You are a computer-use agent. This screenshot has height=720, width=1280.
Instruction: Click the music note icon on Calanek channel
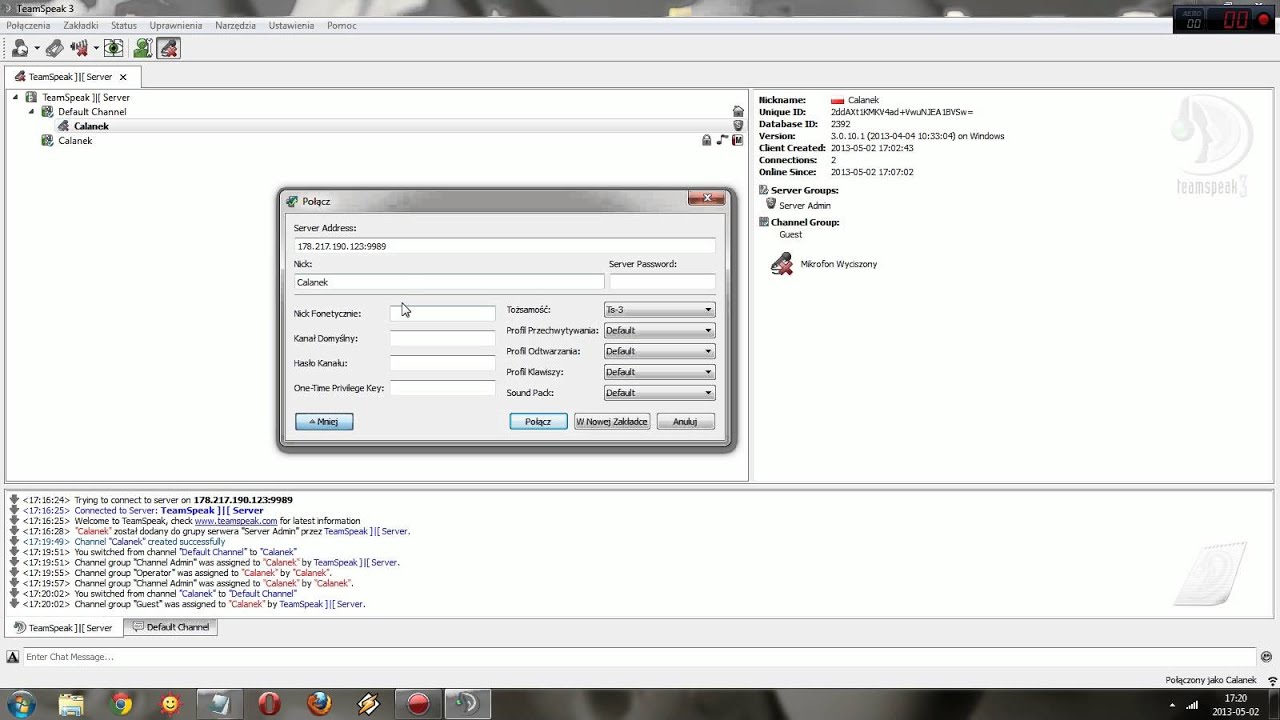722,141
